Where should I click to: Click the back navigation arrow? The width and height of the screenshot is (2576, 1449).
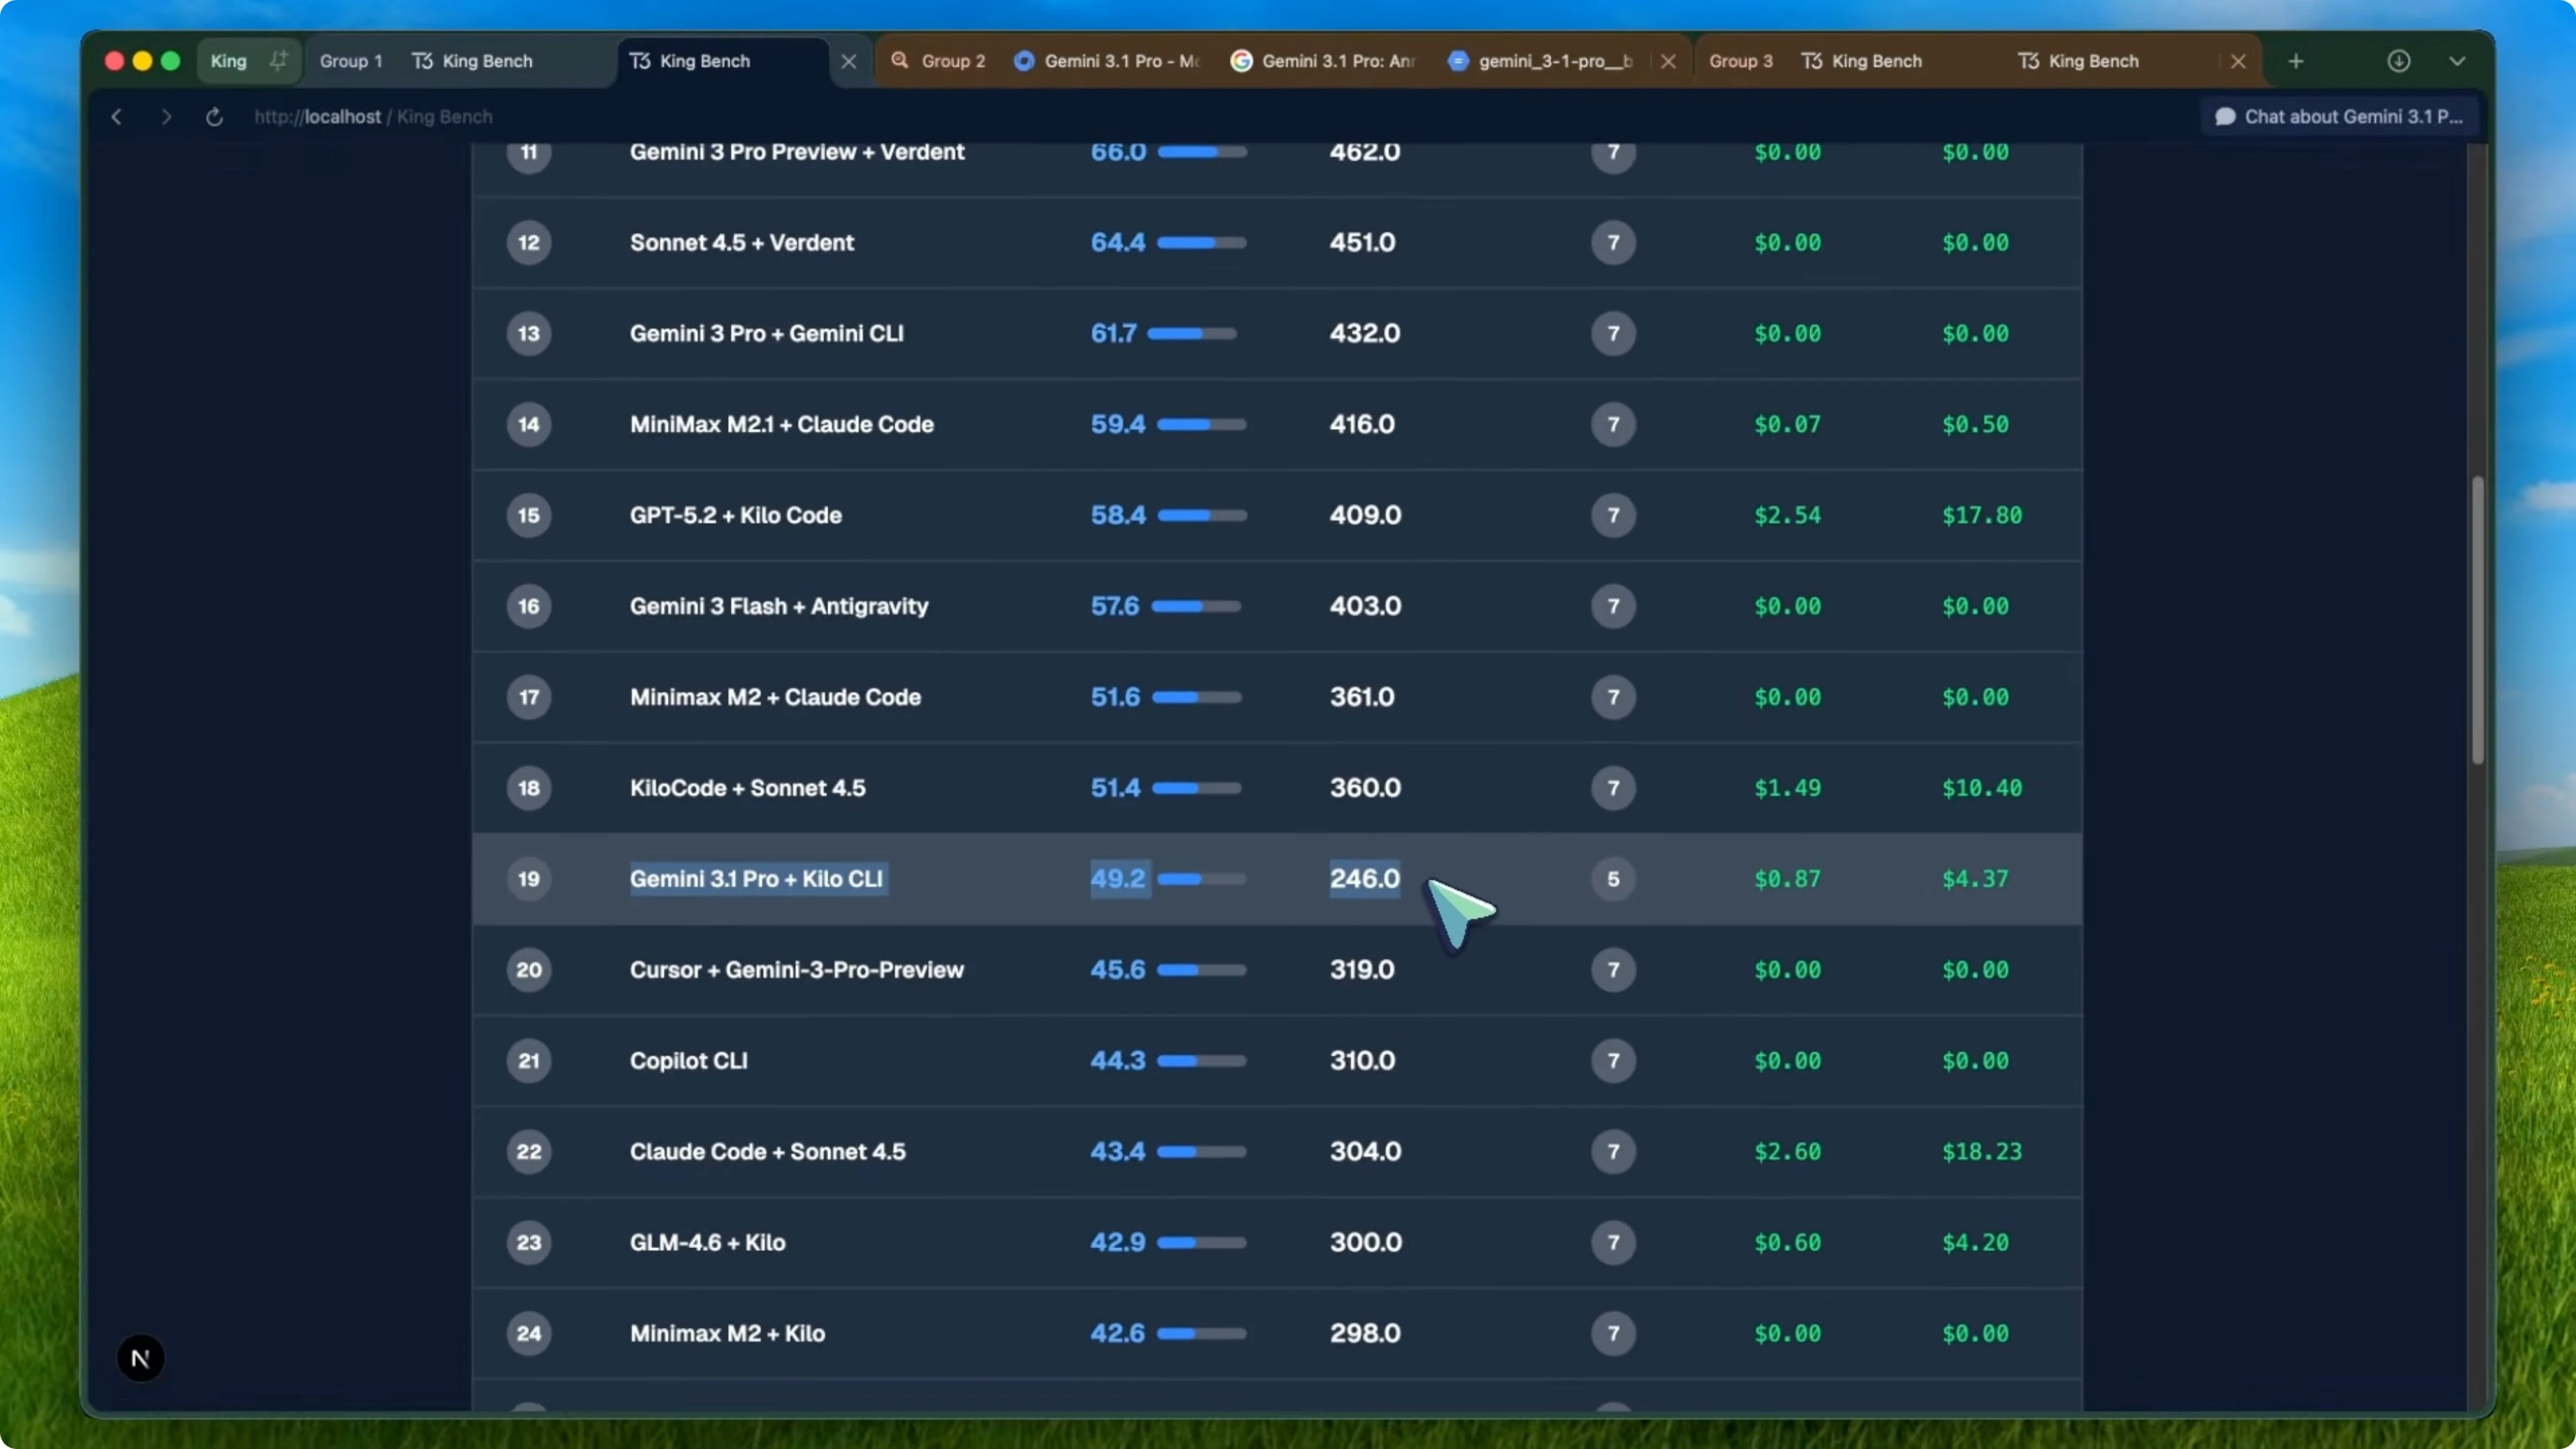tap(116, 116)
